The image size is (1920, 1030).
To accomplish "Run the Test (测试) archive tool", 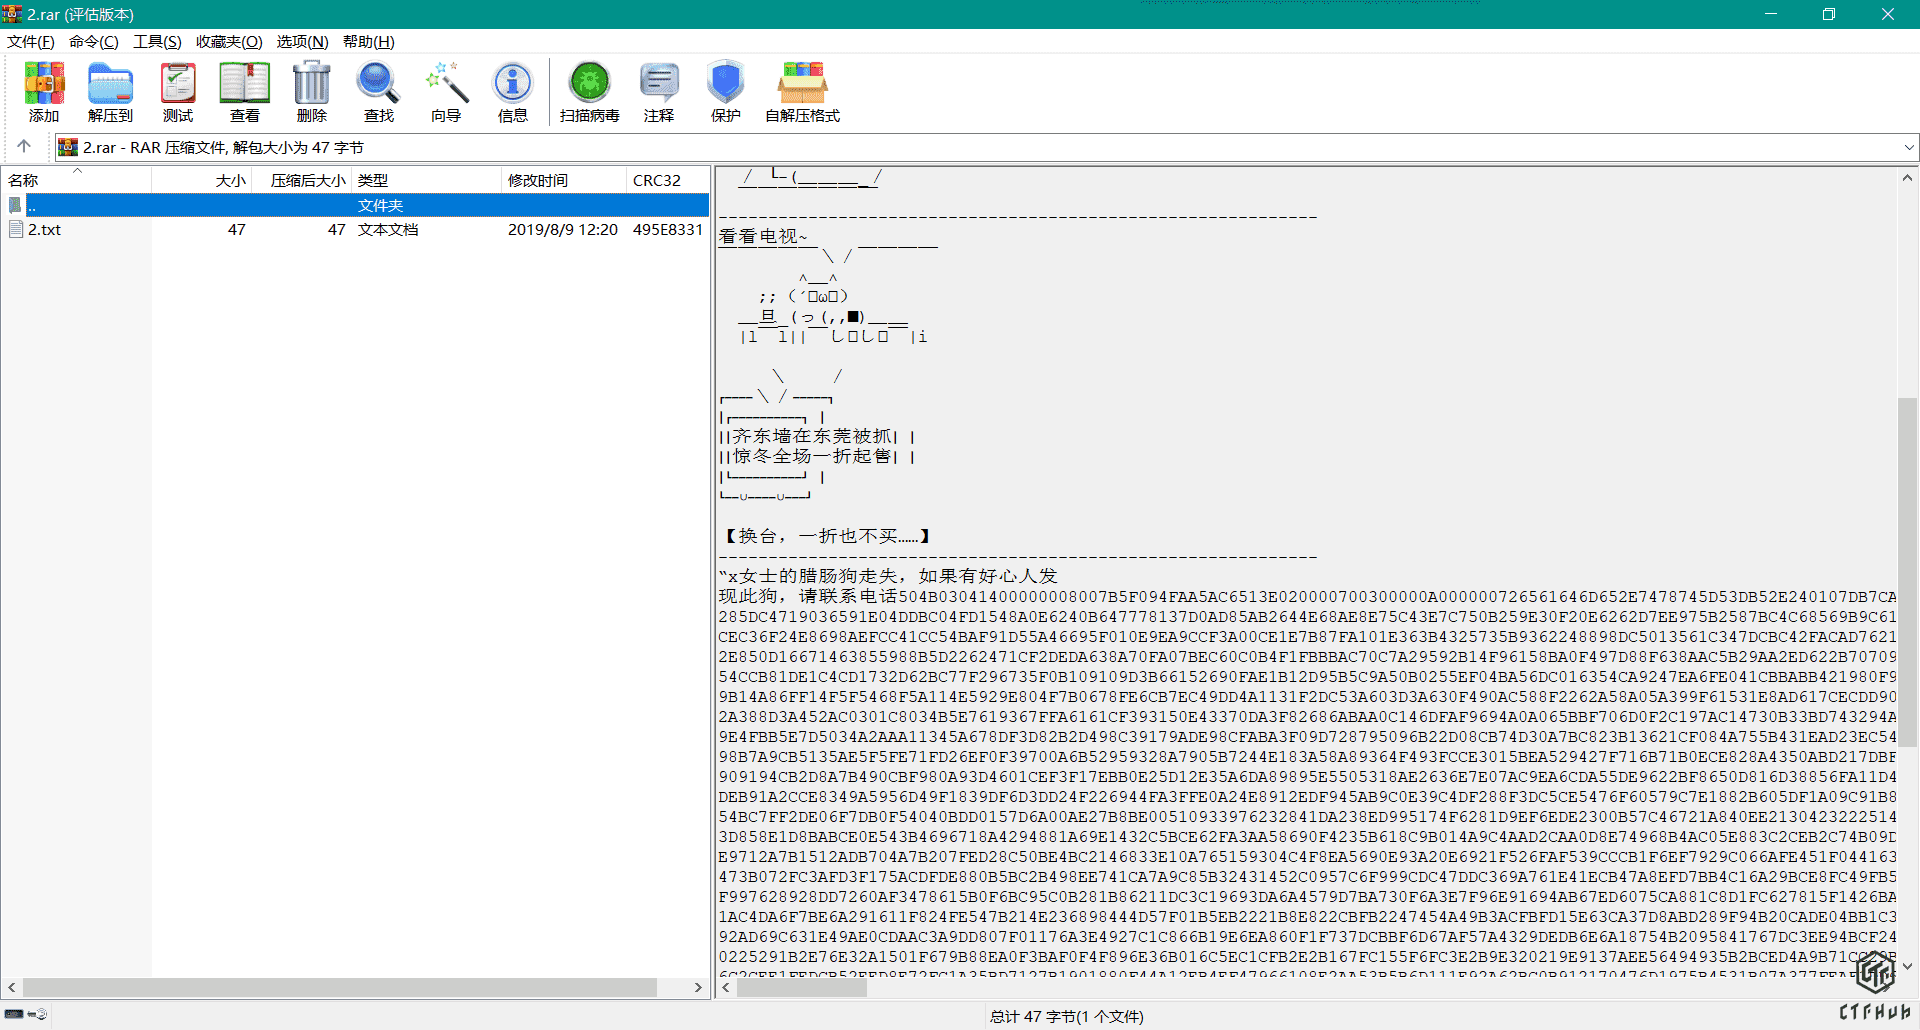I will tap(178, 91).
